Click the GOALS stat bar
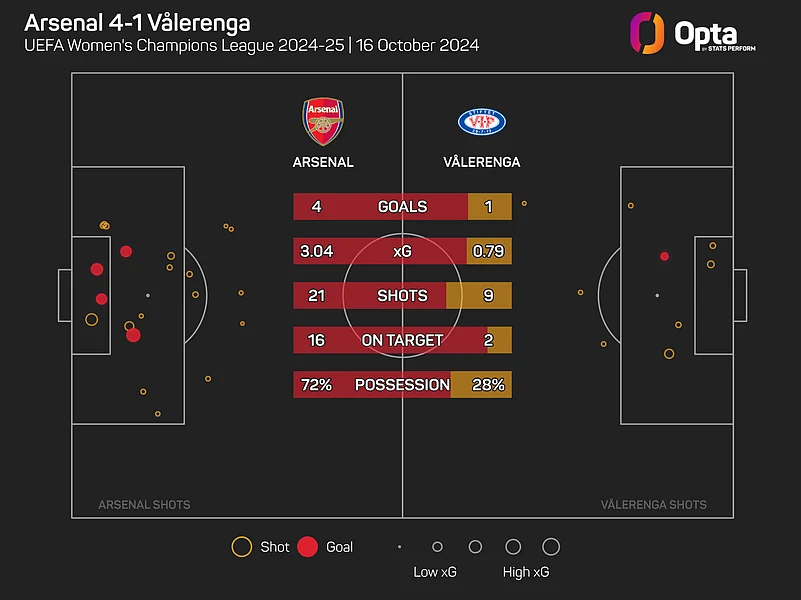 point(402,207)
